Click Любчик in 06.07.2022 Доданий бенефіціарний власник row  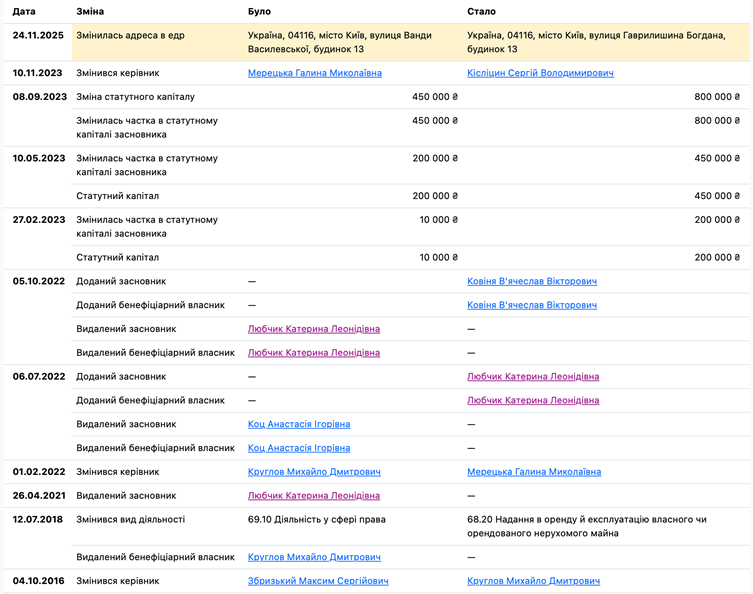533,401
